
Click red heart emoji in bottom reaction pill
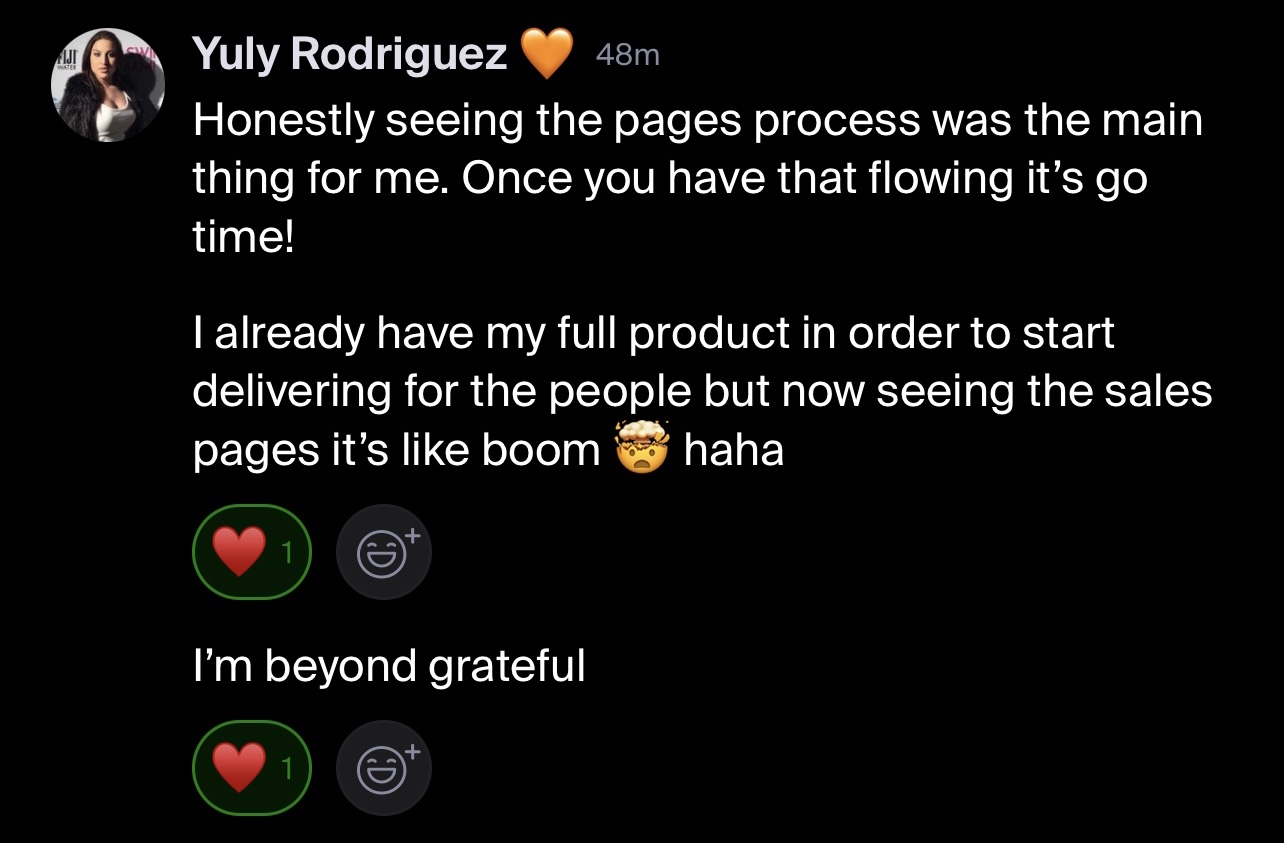pyautogui.click(x=240, y=768)
